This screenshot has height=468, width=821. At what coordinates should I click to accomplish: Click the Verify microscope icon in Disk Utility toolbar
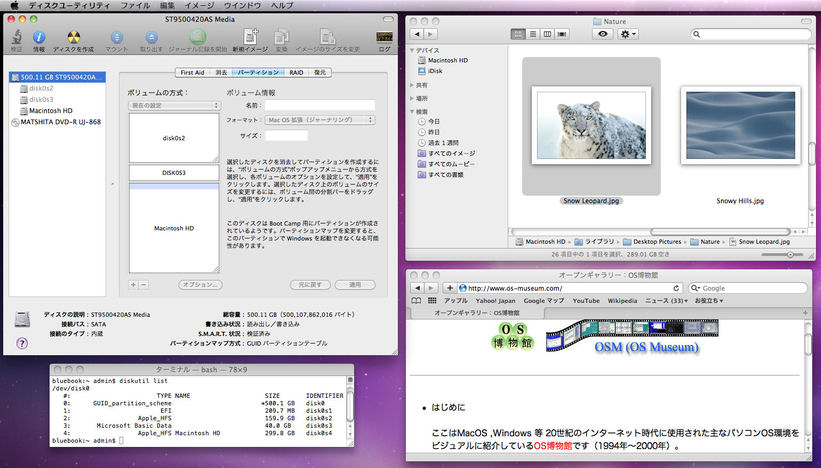(17, 37)
